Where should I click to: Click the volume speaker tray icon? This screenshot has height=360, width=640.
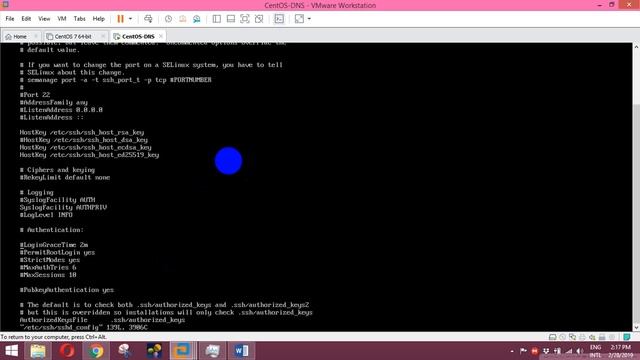point(579,351)
